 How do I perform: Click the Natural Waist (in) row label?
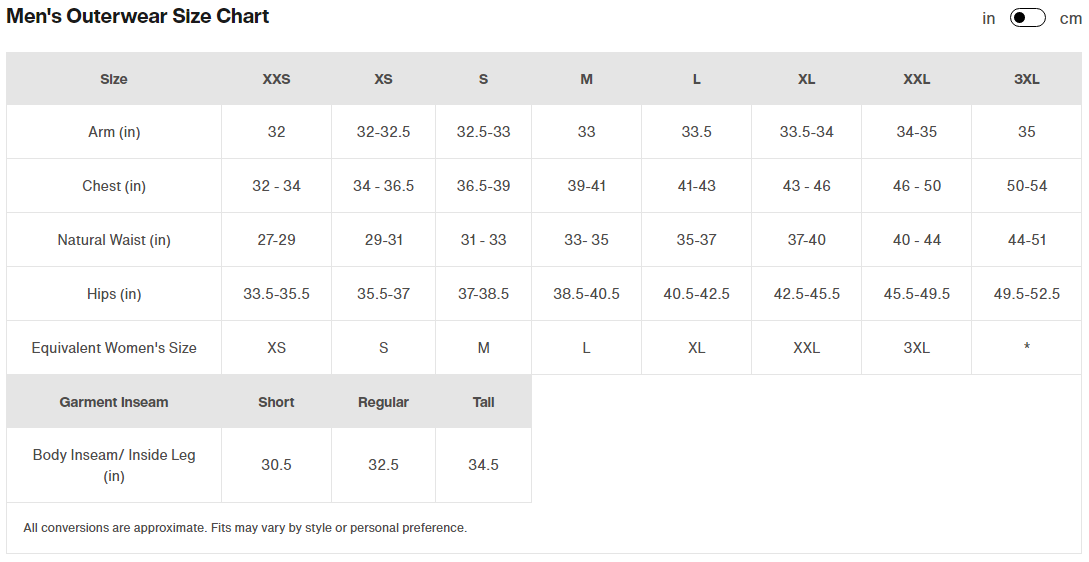click(114, 240)
